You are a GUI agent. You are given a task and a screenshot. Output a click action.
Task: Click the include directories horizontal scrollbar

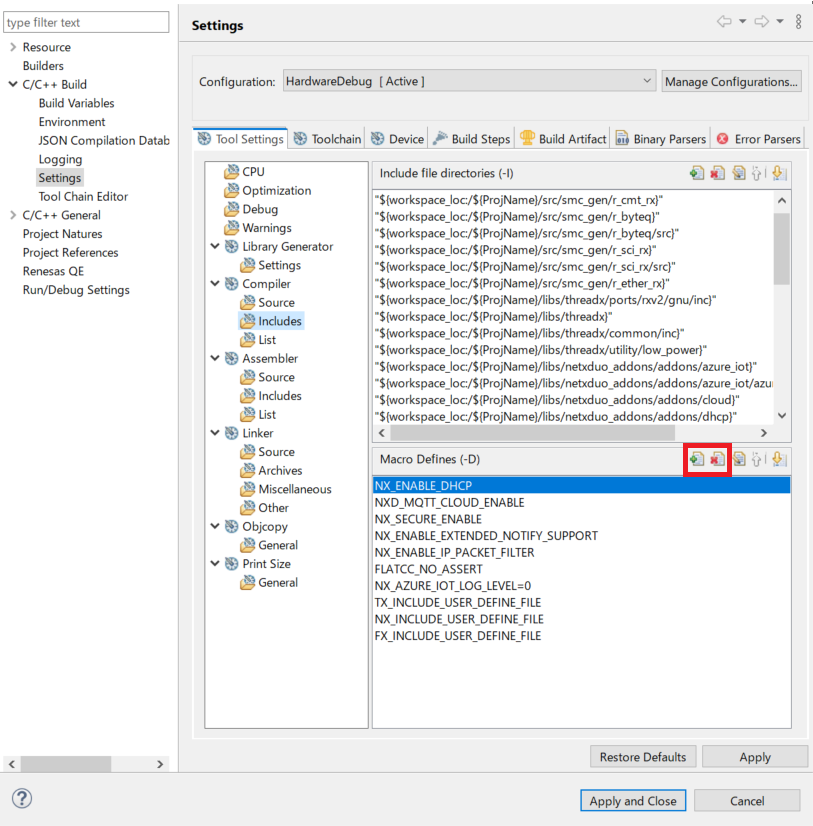[x=570, y=433]
